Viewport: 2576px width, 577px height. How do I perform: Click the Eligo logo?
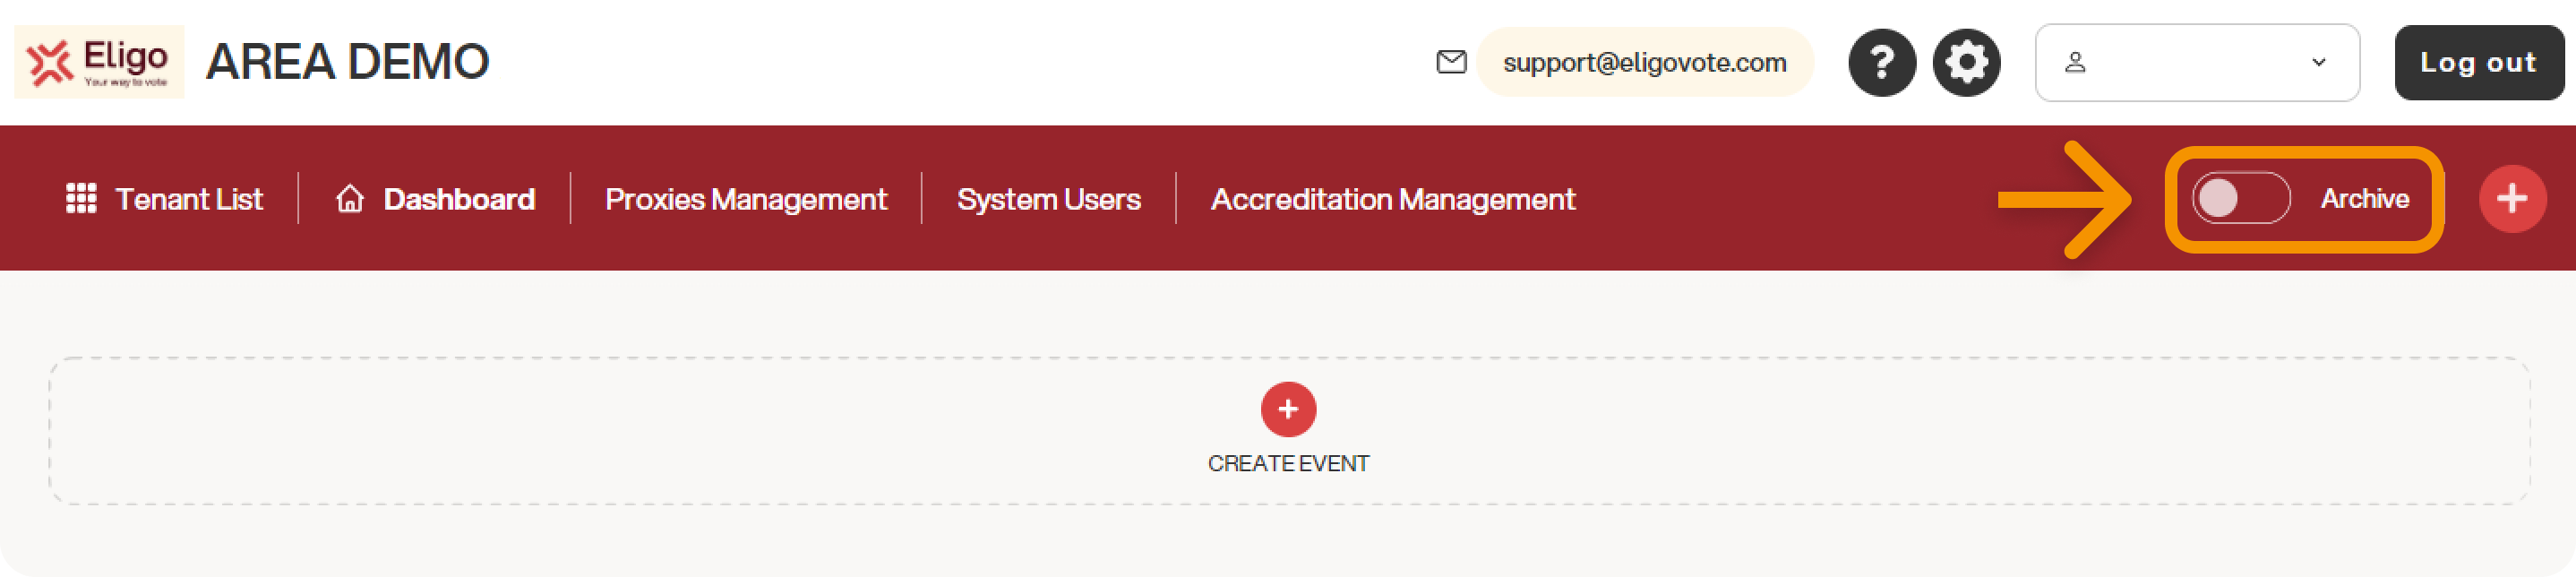[98, 62]
